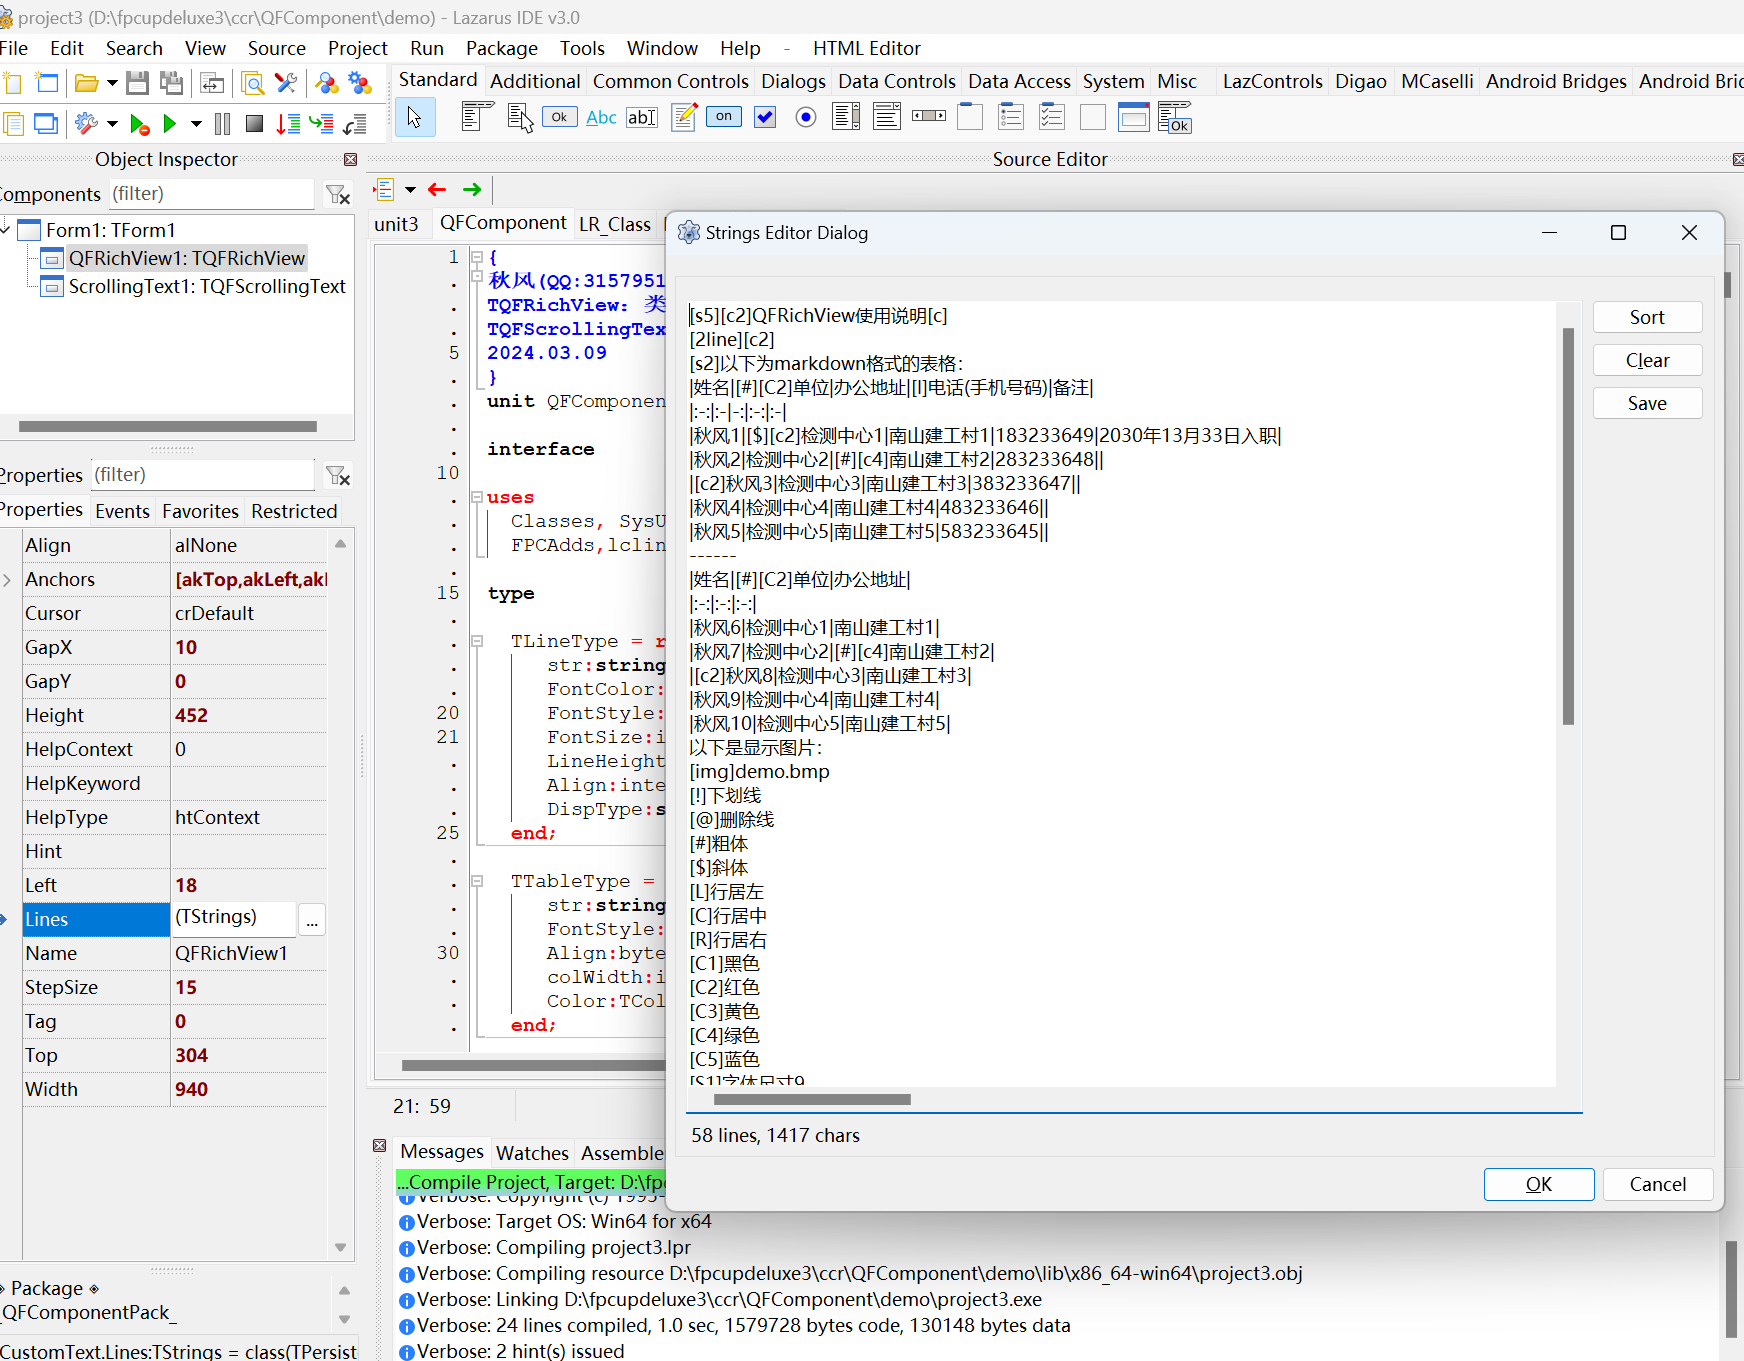Click the green Run play icon
This screenshot has height=1361, width=1744.
[x=170, y=124]
